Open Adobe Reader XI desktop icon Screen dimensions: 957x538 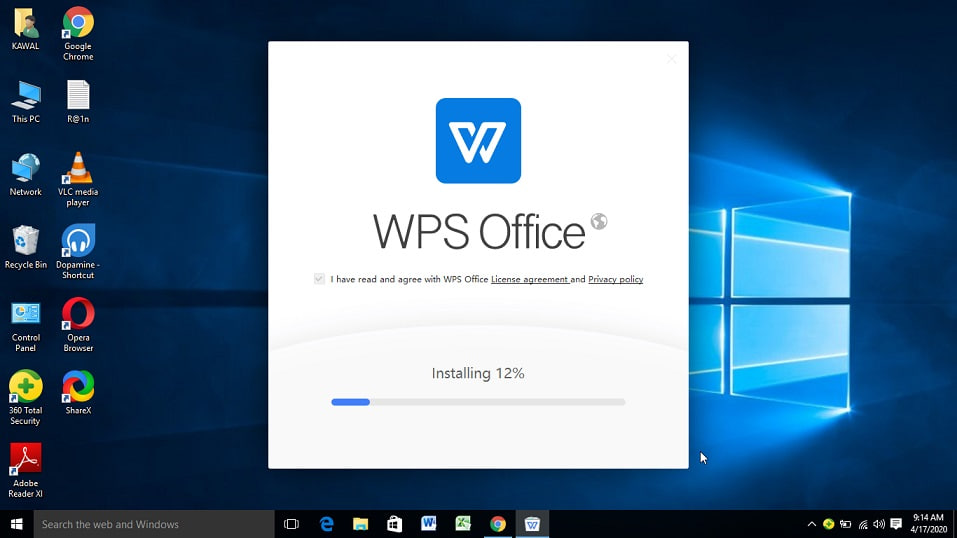(25, 460)
